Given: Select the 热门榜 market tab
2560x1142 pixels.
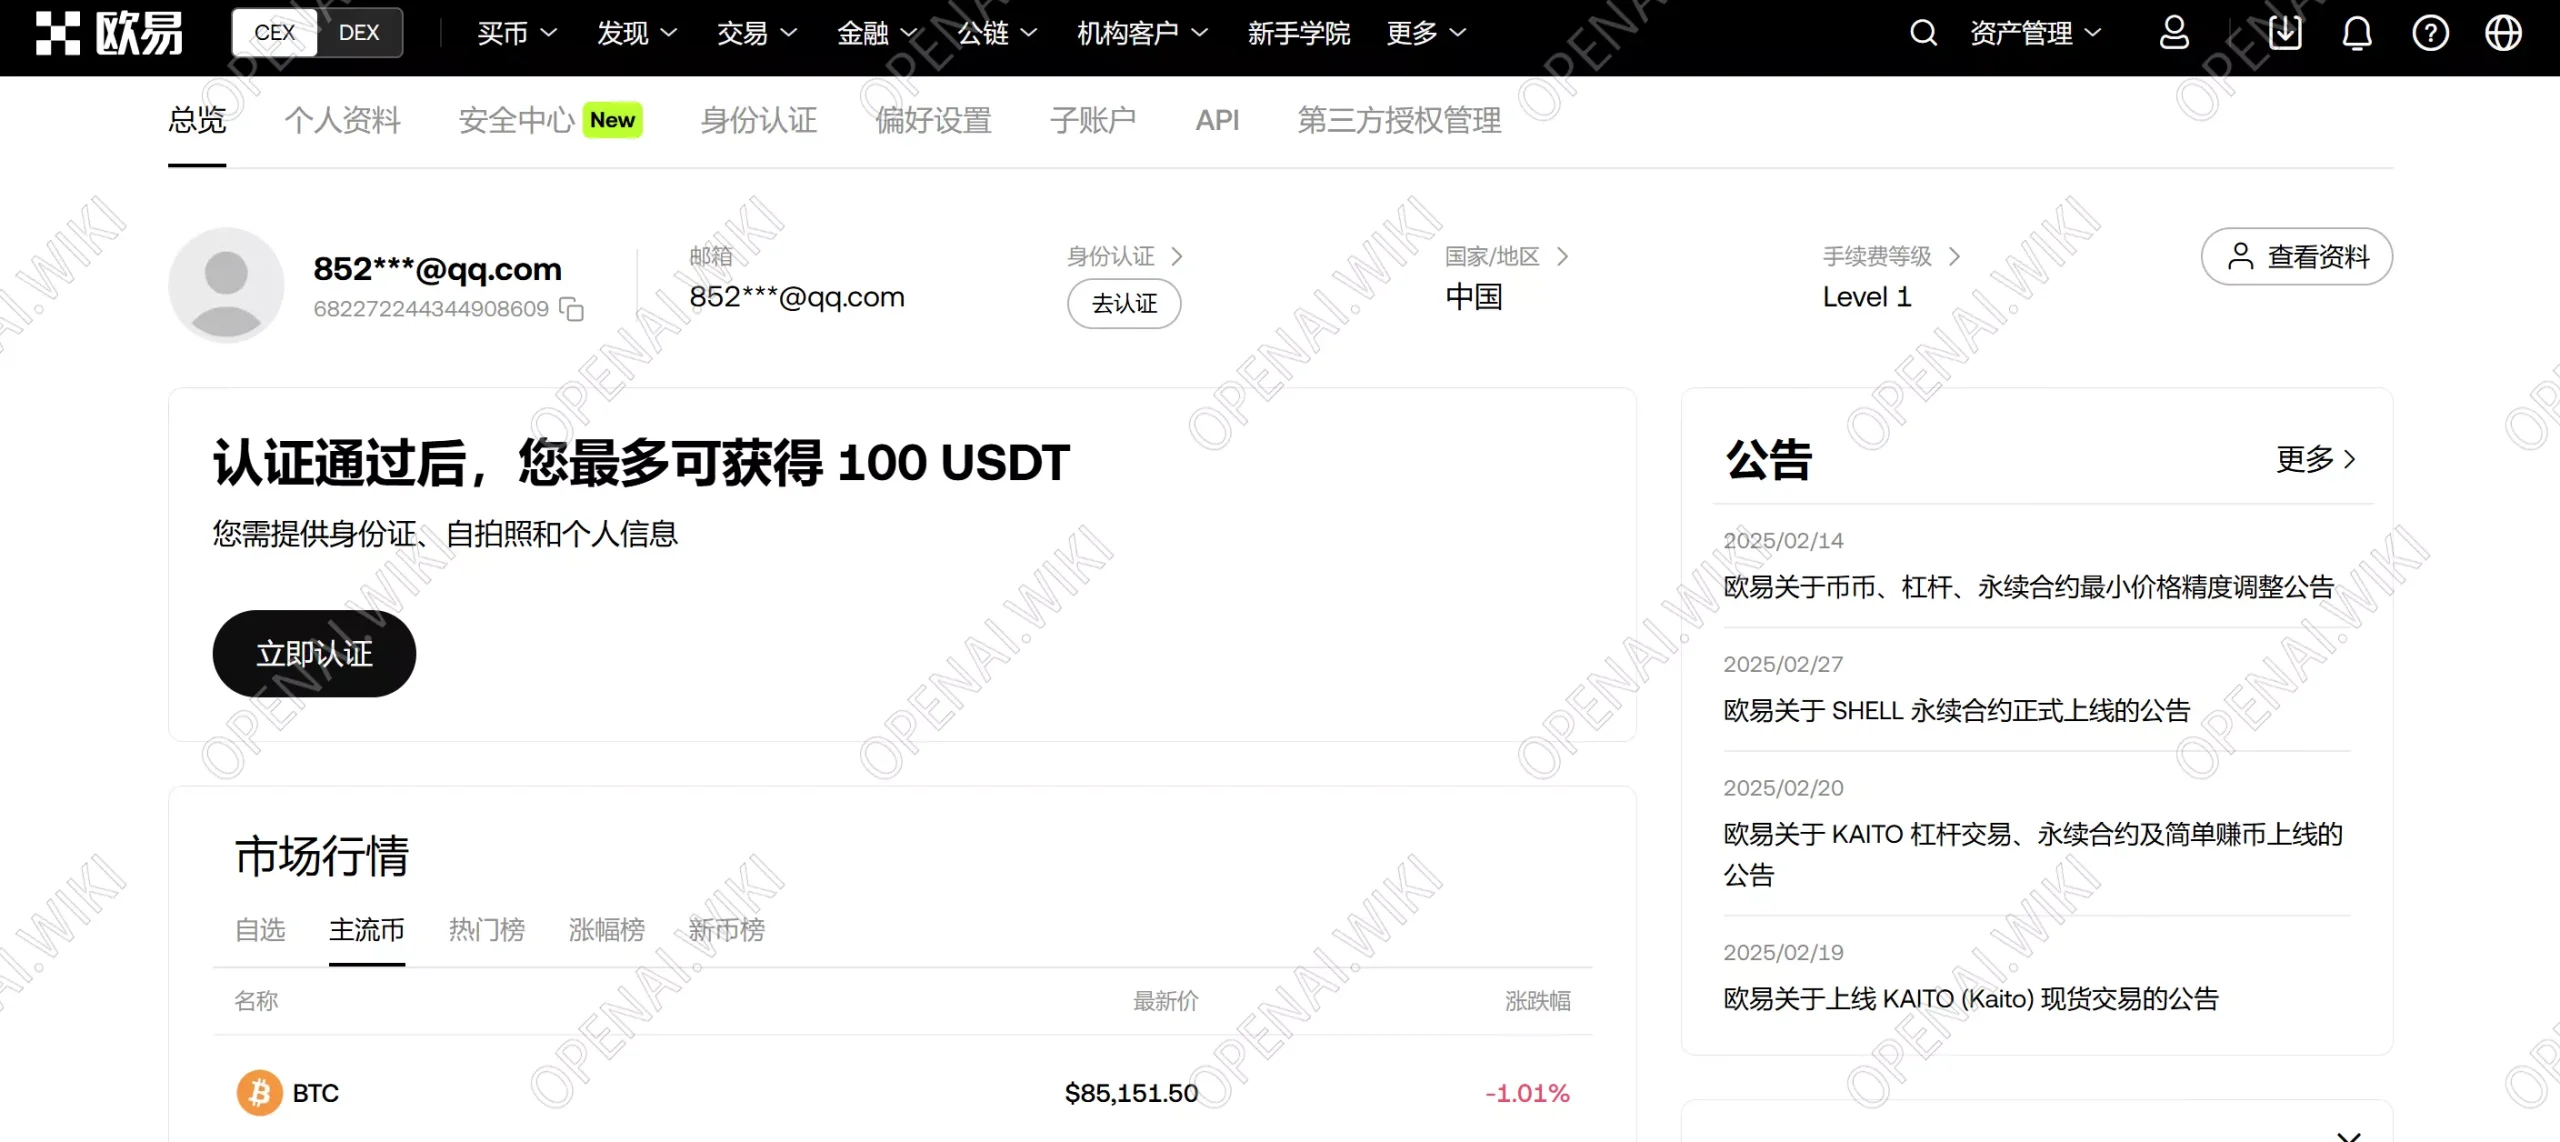Looking at the screenshot, I should (487, 930).
